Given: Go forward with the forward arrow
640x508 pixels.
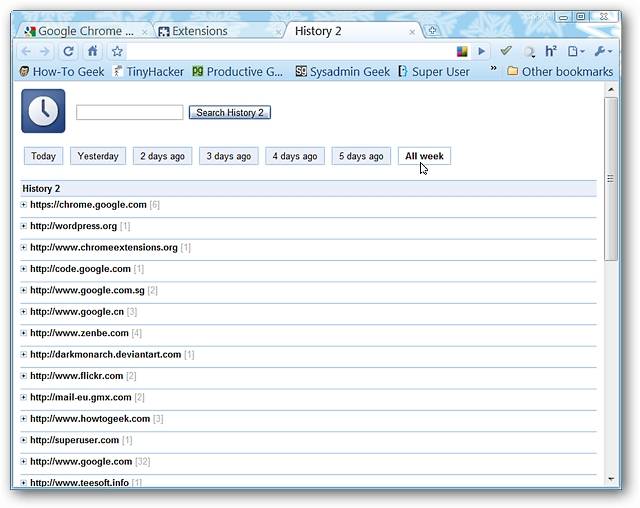Looking at the screenshot, I should [x=45, y=51].
